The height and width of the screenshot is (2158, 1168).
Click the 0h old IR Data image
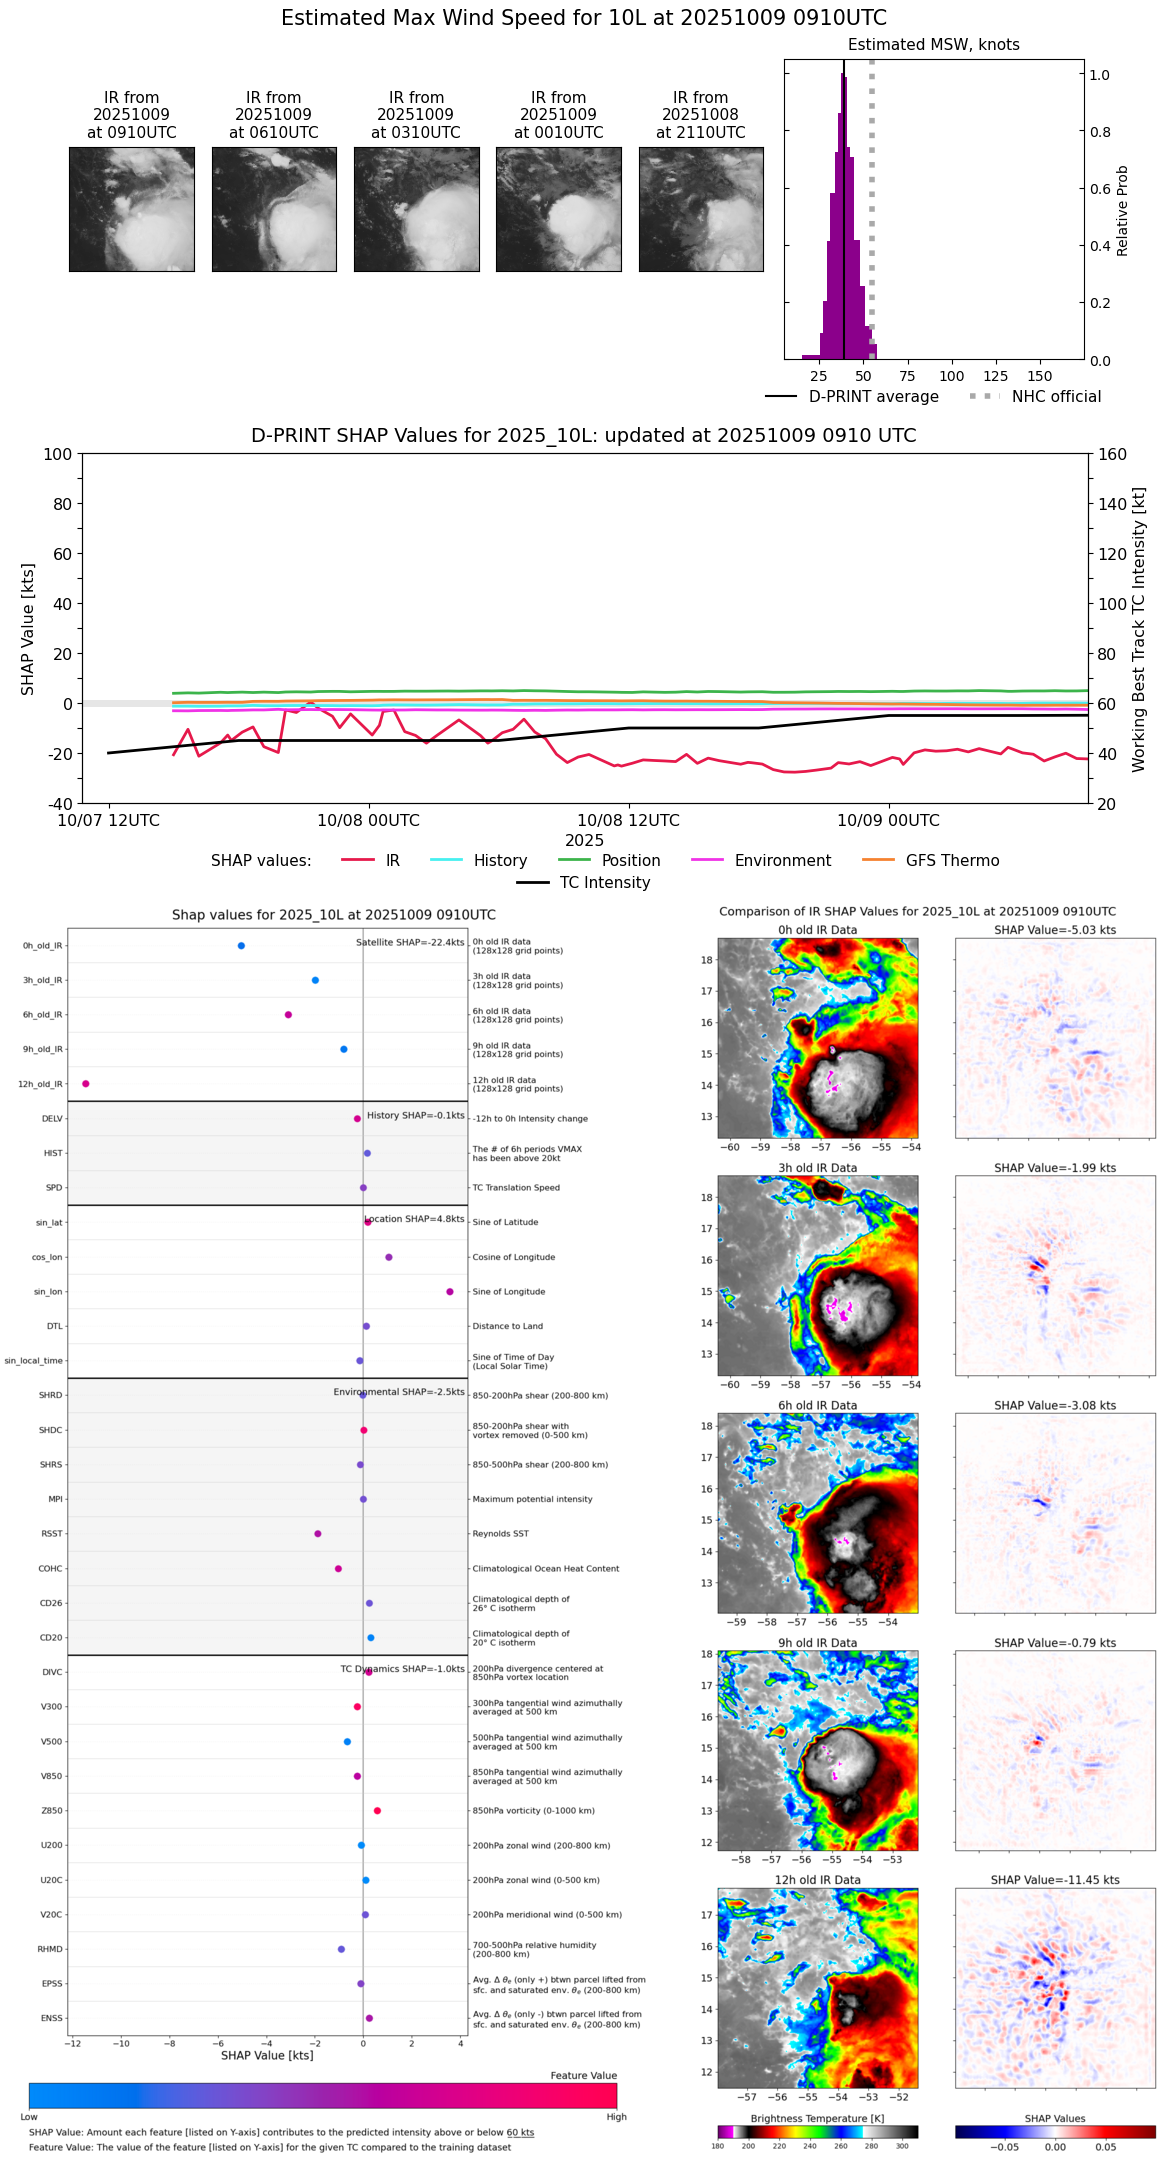pos(818,1038)
